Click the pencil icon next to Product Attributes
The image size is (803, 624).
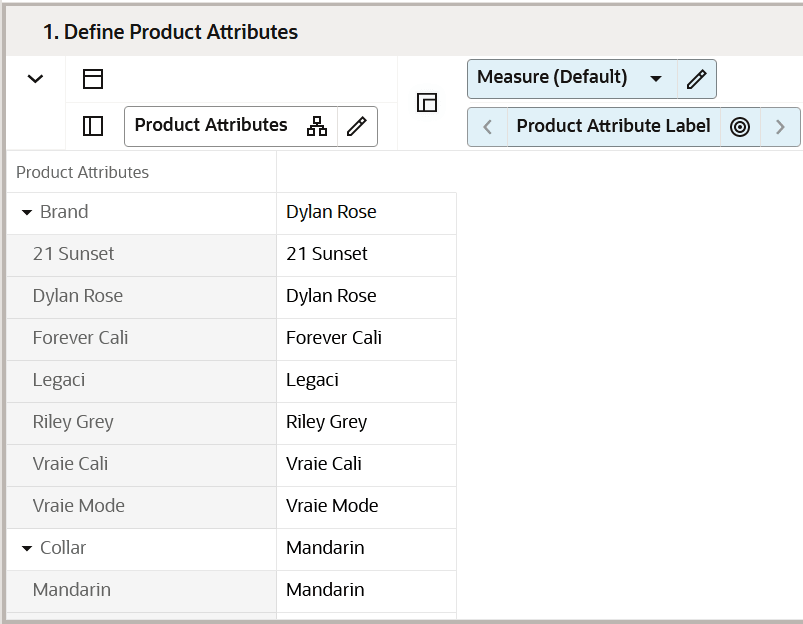point(357,126)
